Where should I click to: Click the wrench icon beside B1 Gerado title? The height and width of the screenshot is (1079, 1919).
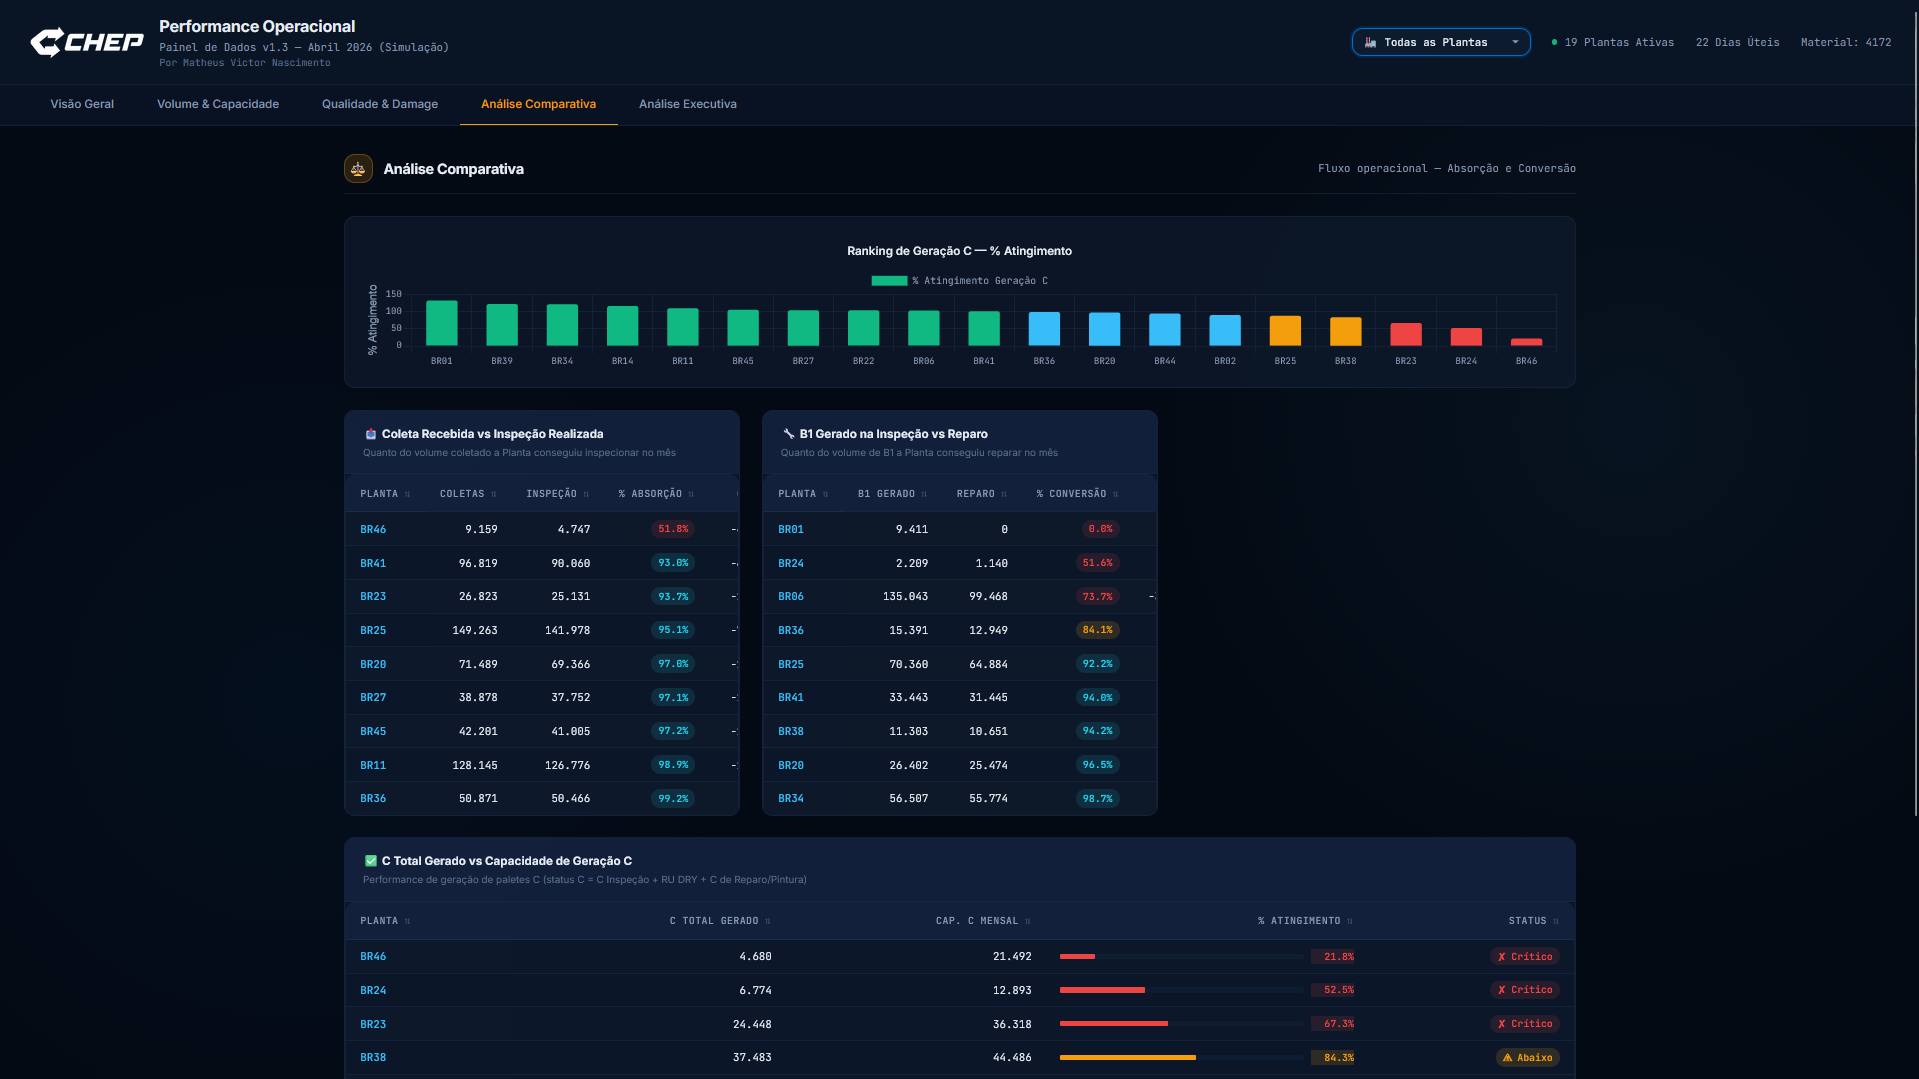pos(788,434)
